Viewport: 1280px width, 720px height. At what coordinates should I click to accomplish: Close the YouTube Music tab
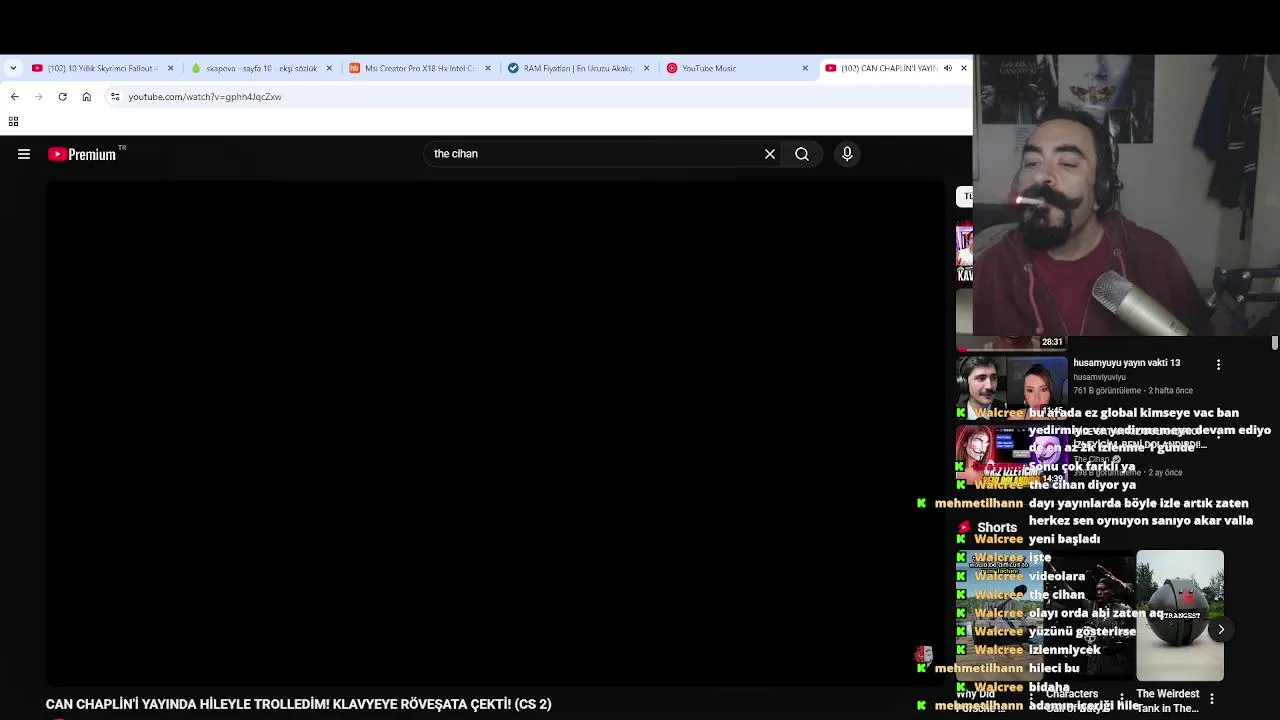click(805, 68)
